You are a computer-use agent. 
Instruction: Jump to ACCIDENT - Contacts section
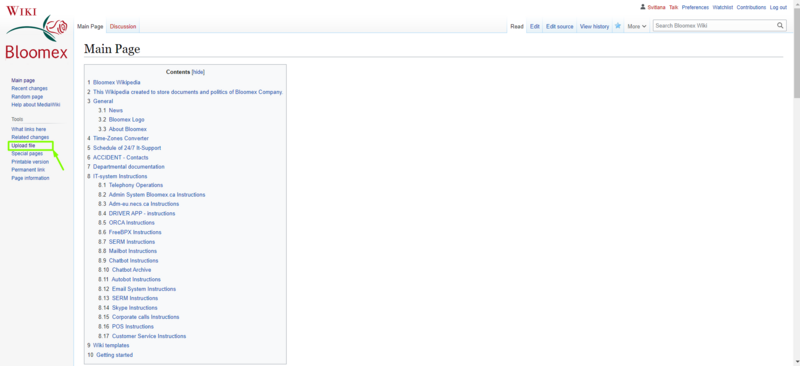120,157
